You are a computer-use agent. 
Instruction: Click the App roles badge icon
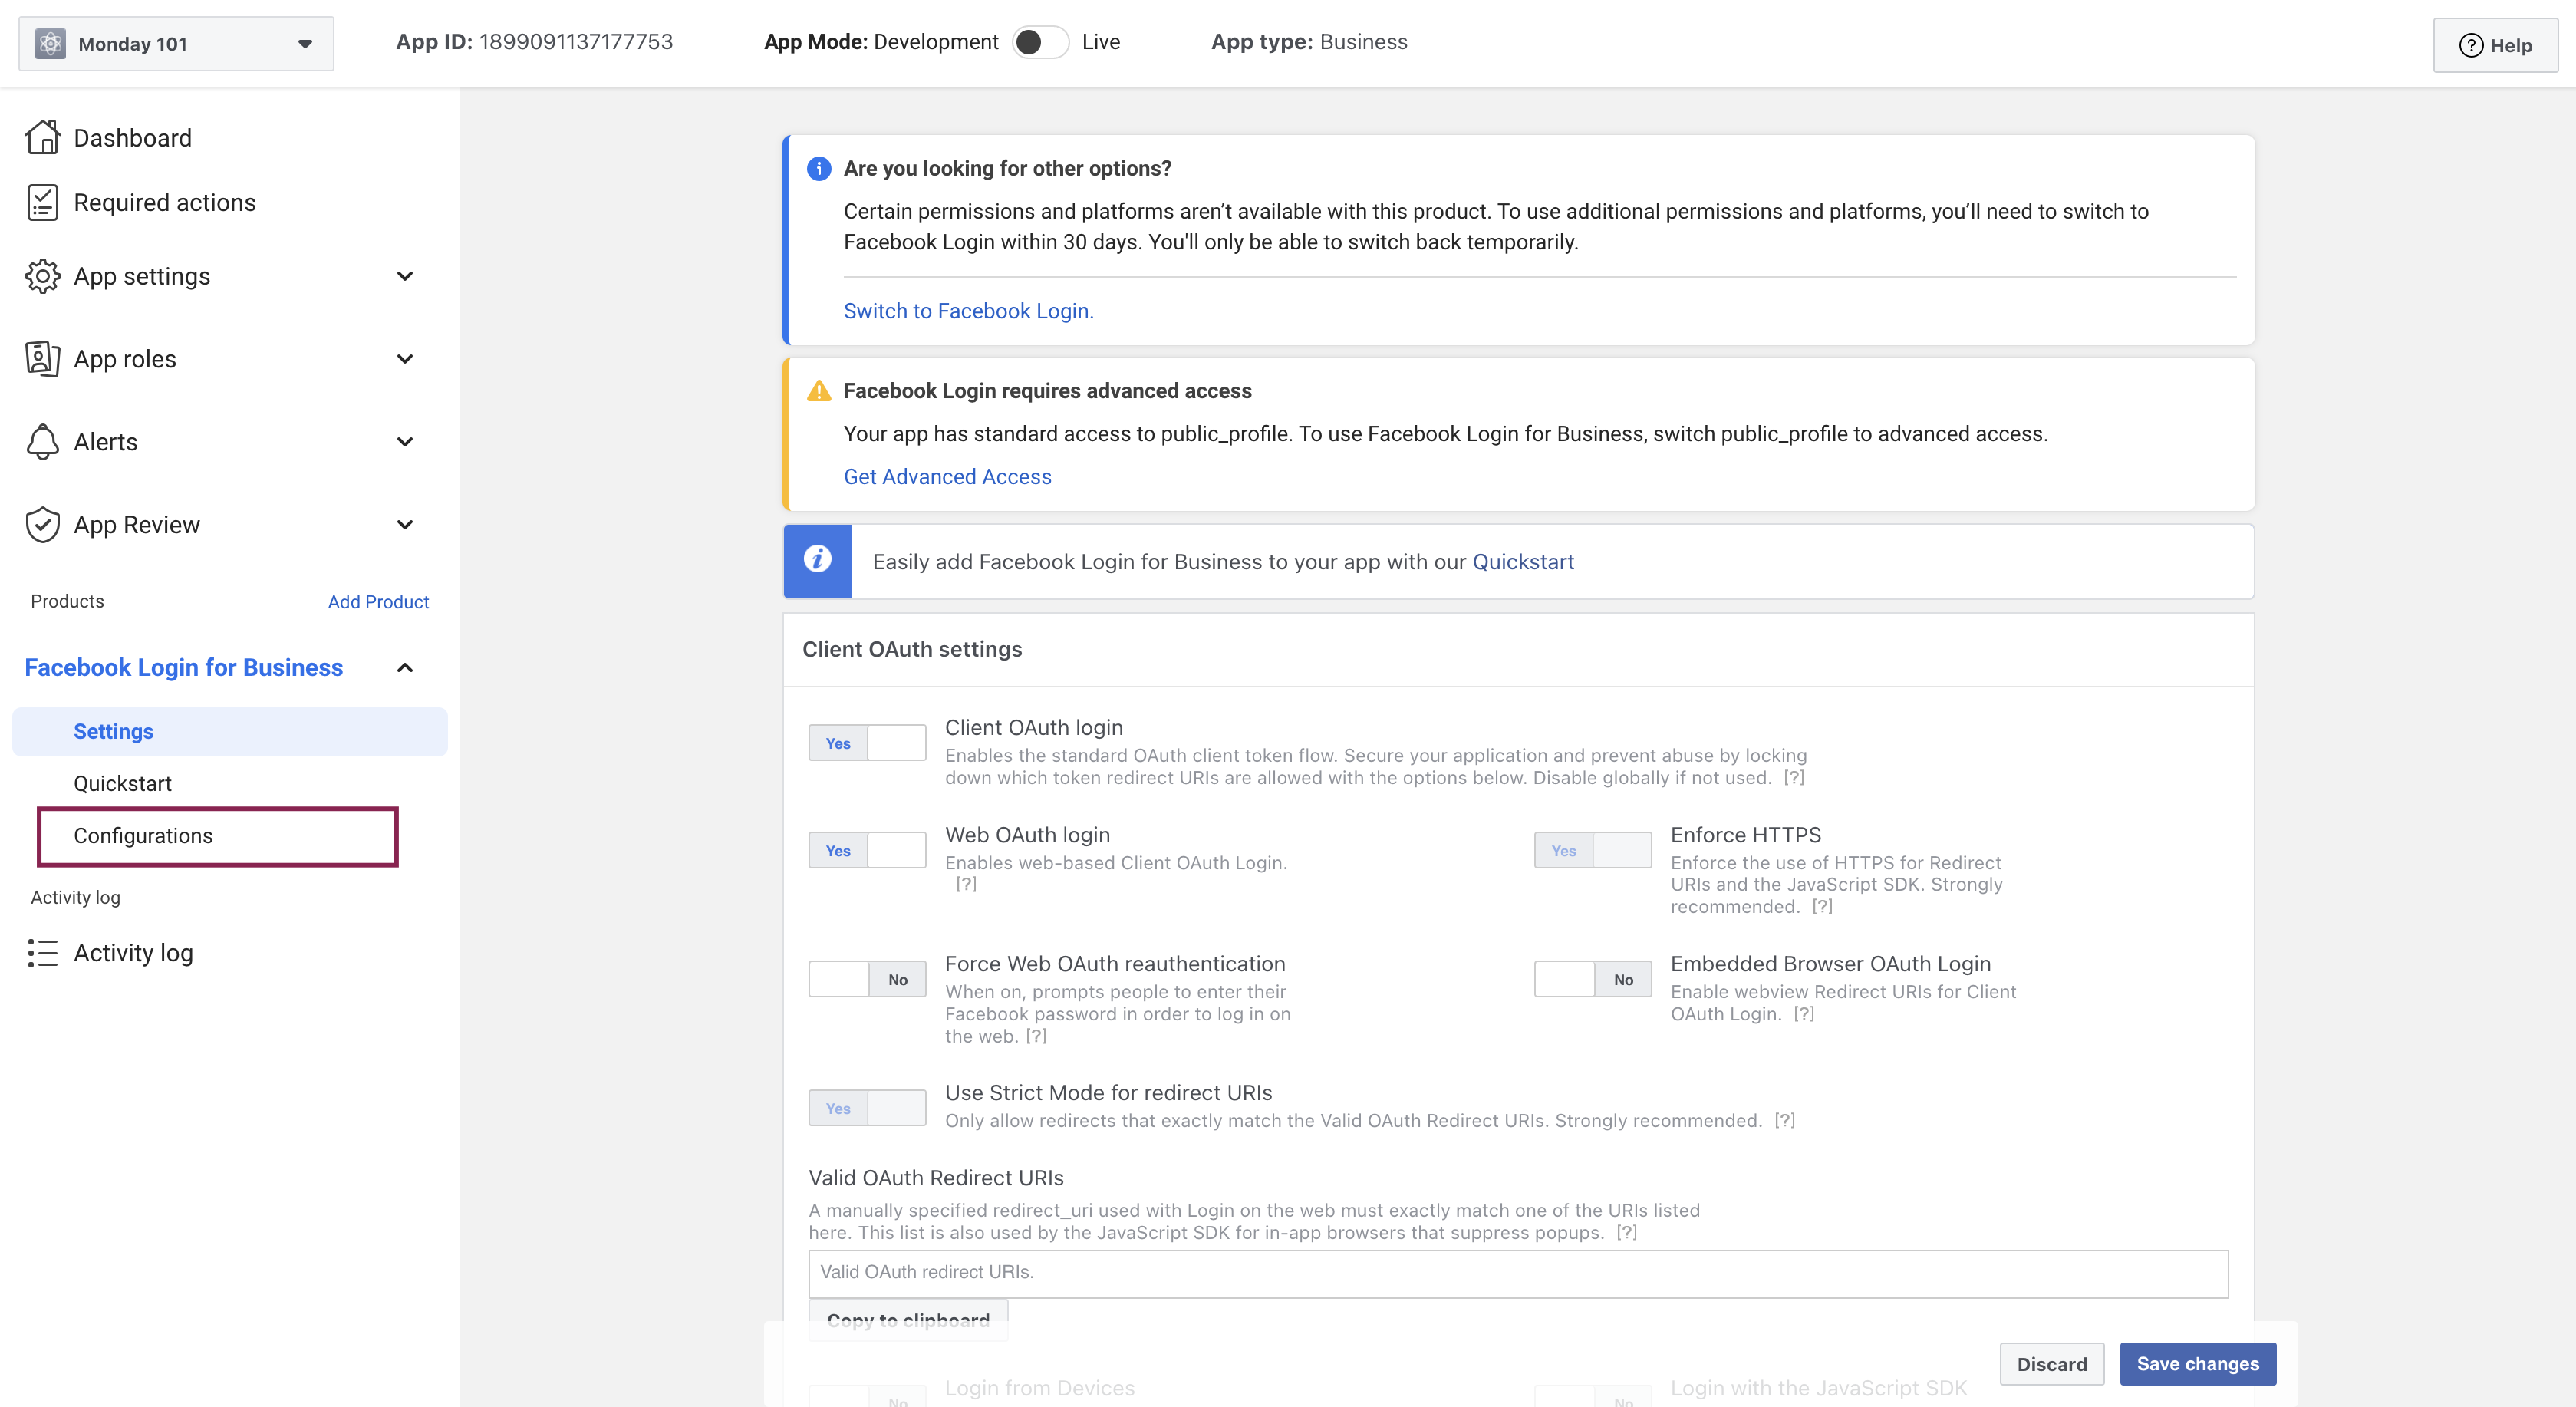click(42, 358)
